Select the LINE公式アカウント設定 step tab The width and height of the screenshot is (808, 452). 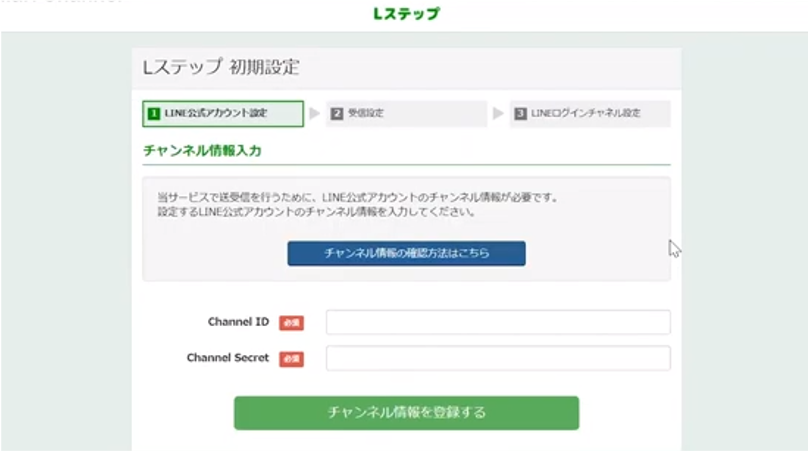pyautogui.click(x=223, y=114)
